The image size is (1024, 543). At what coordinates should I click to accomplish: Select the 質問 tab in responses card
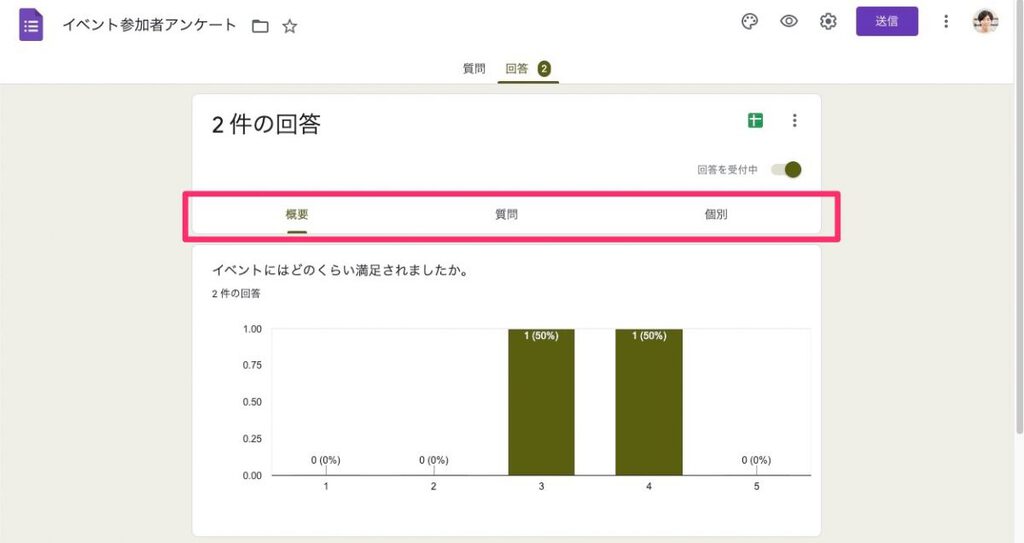coord(506,214)
